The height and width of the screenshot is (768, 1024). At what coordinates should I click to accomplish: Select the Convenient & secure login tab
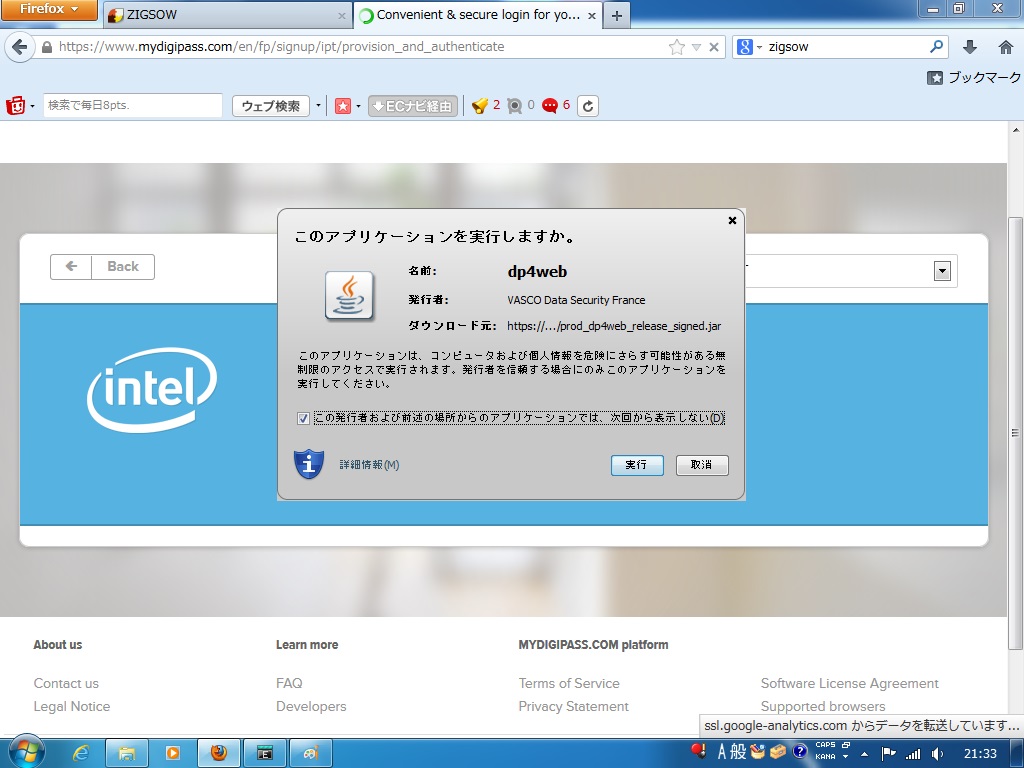point(478,14)
